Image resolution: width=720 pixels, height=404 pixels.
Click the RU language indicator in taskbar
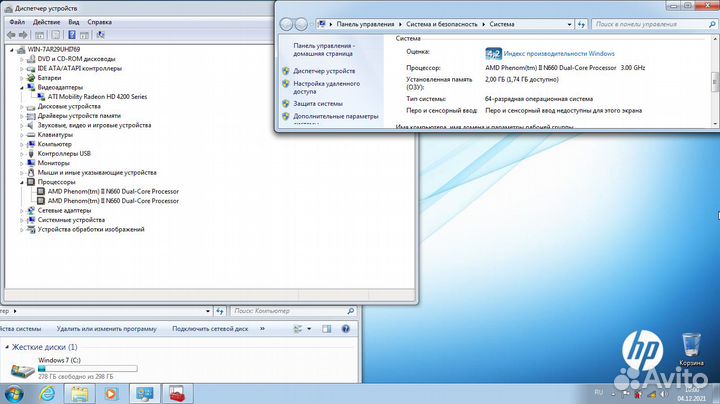599,392
